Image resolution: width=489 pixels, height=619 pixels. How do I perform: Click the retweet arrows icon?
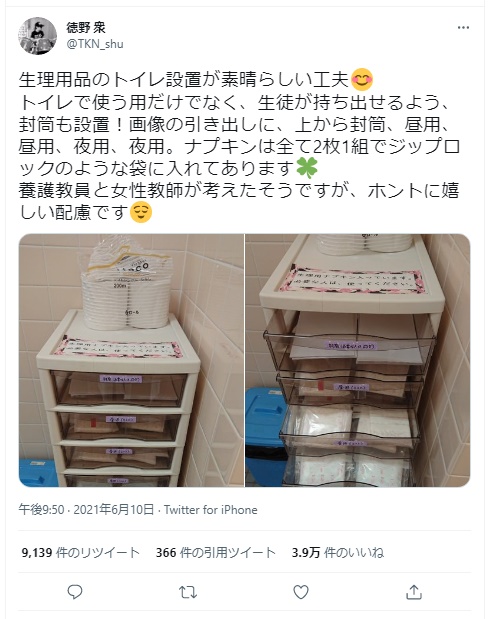[x=188, y=592]
